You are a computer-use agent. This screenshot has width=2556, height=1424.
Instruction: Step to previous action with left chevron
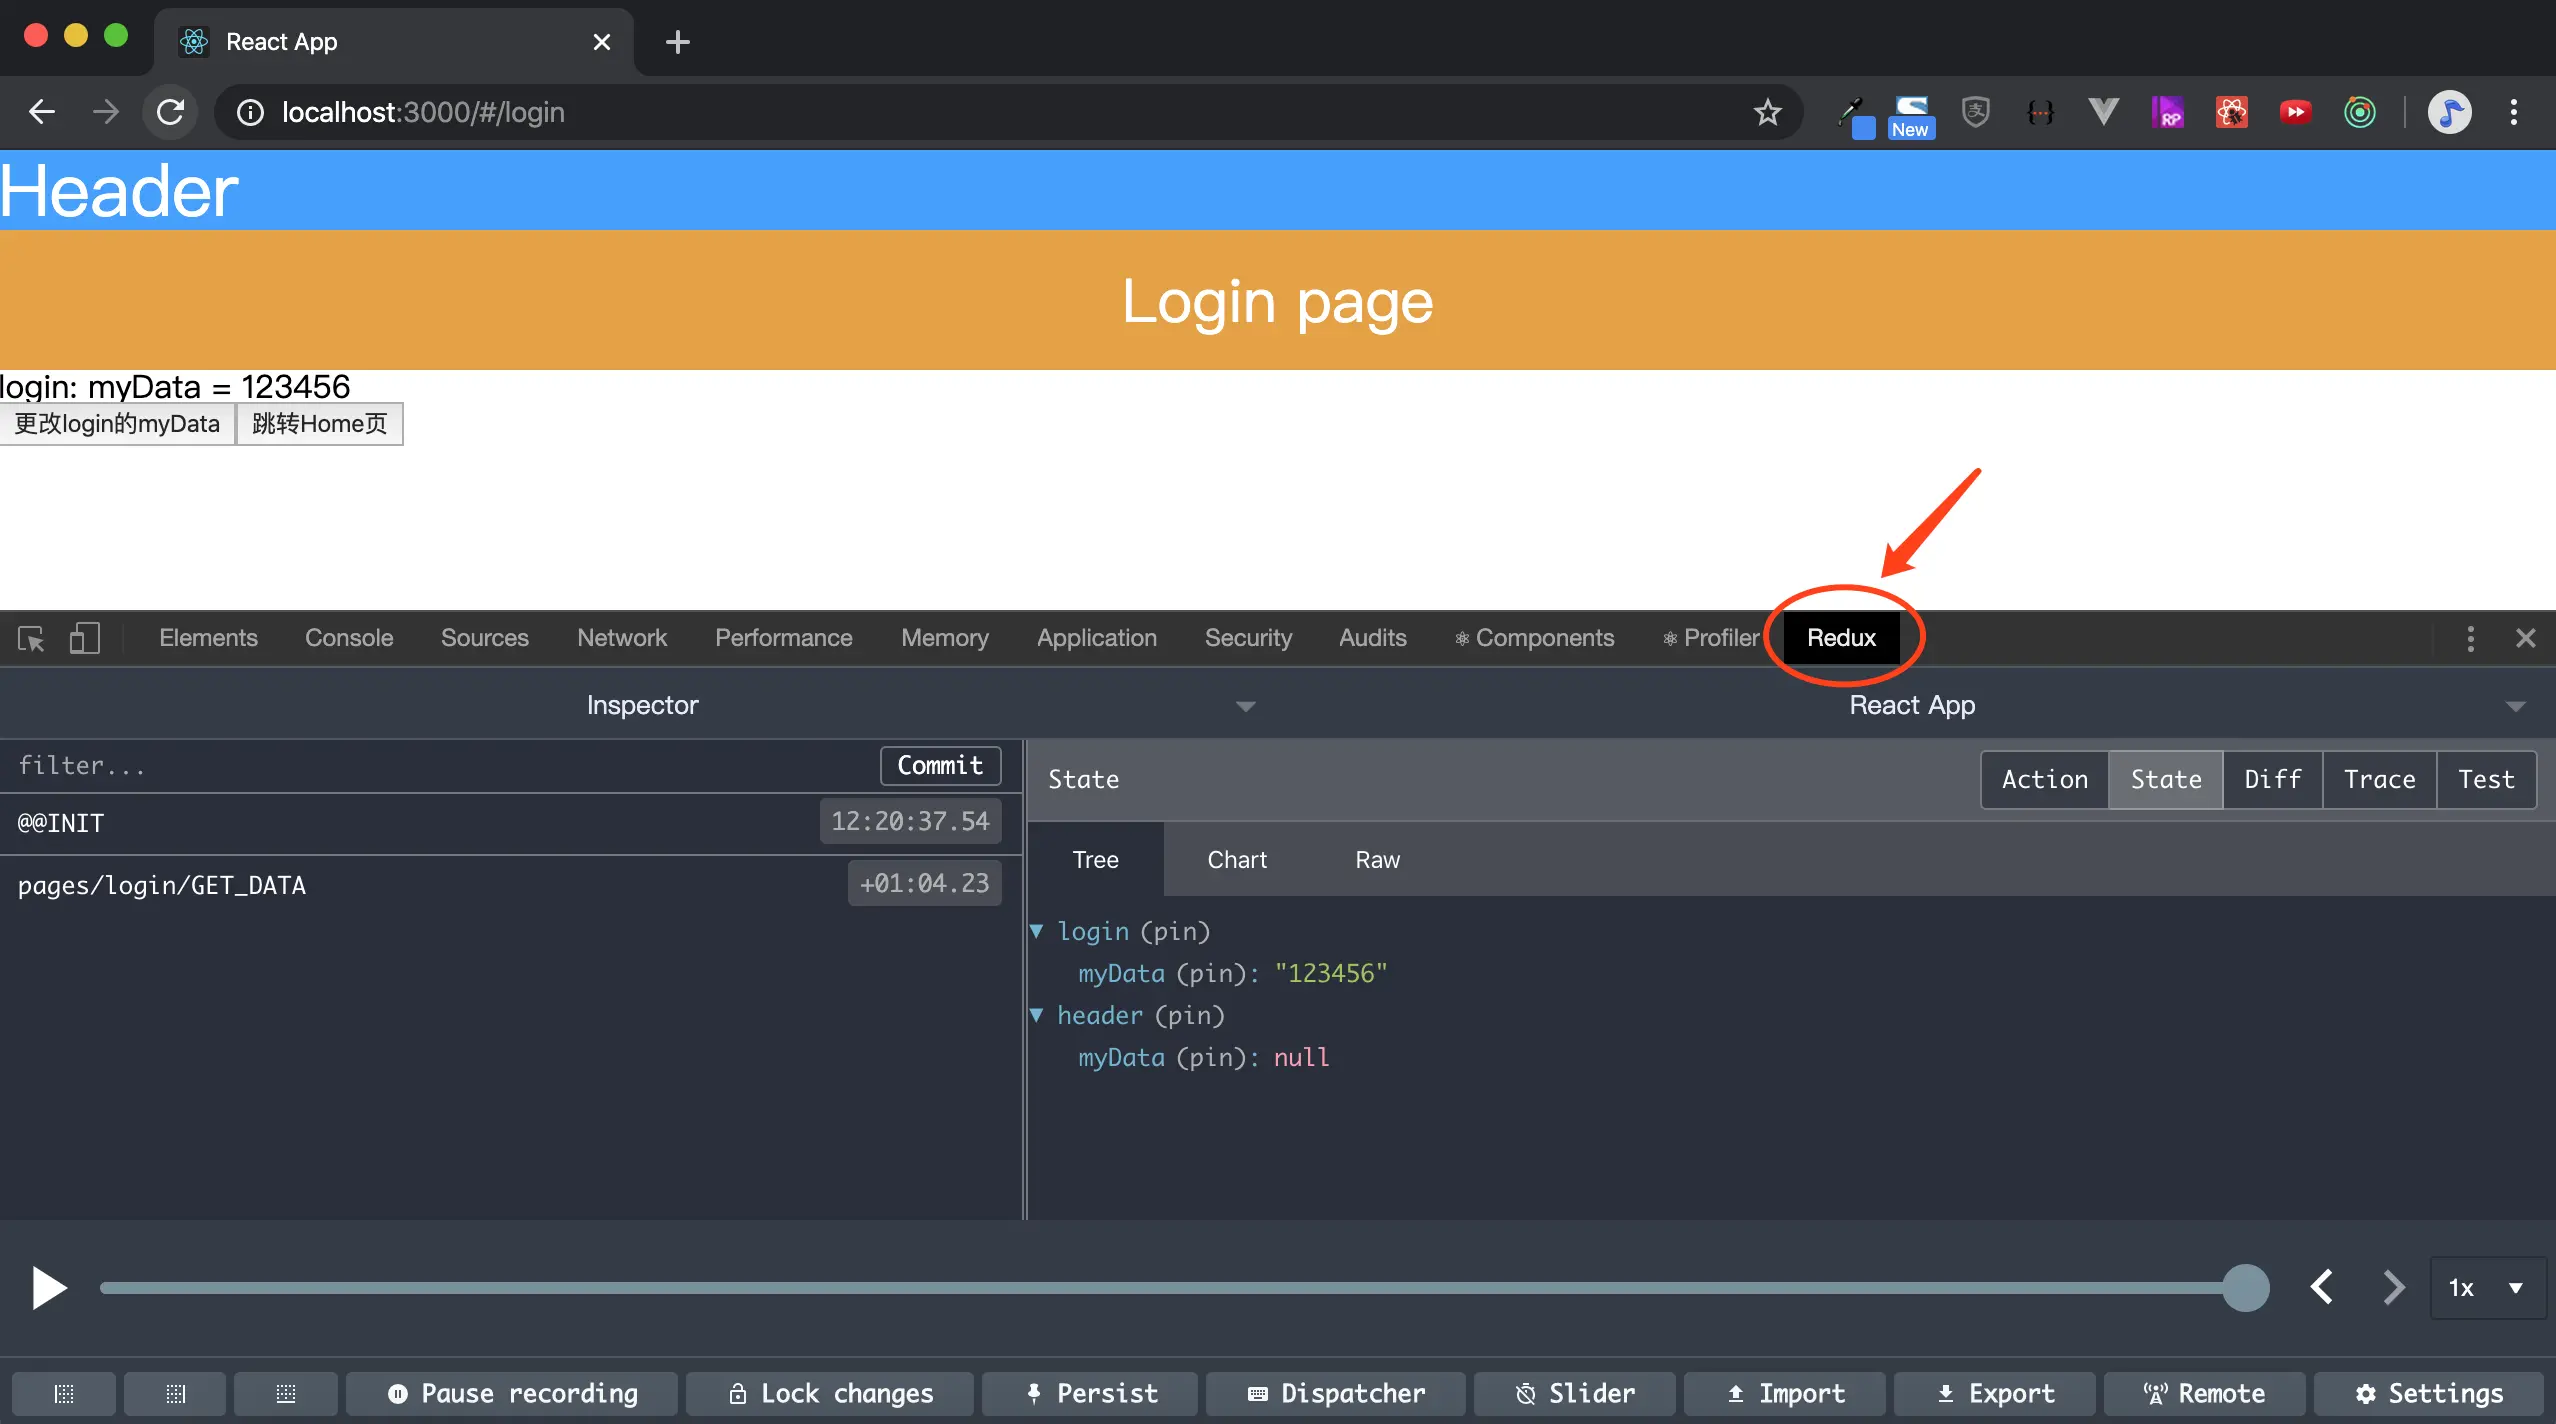(x=2322, y=1287)
